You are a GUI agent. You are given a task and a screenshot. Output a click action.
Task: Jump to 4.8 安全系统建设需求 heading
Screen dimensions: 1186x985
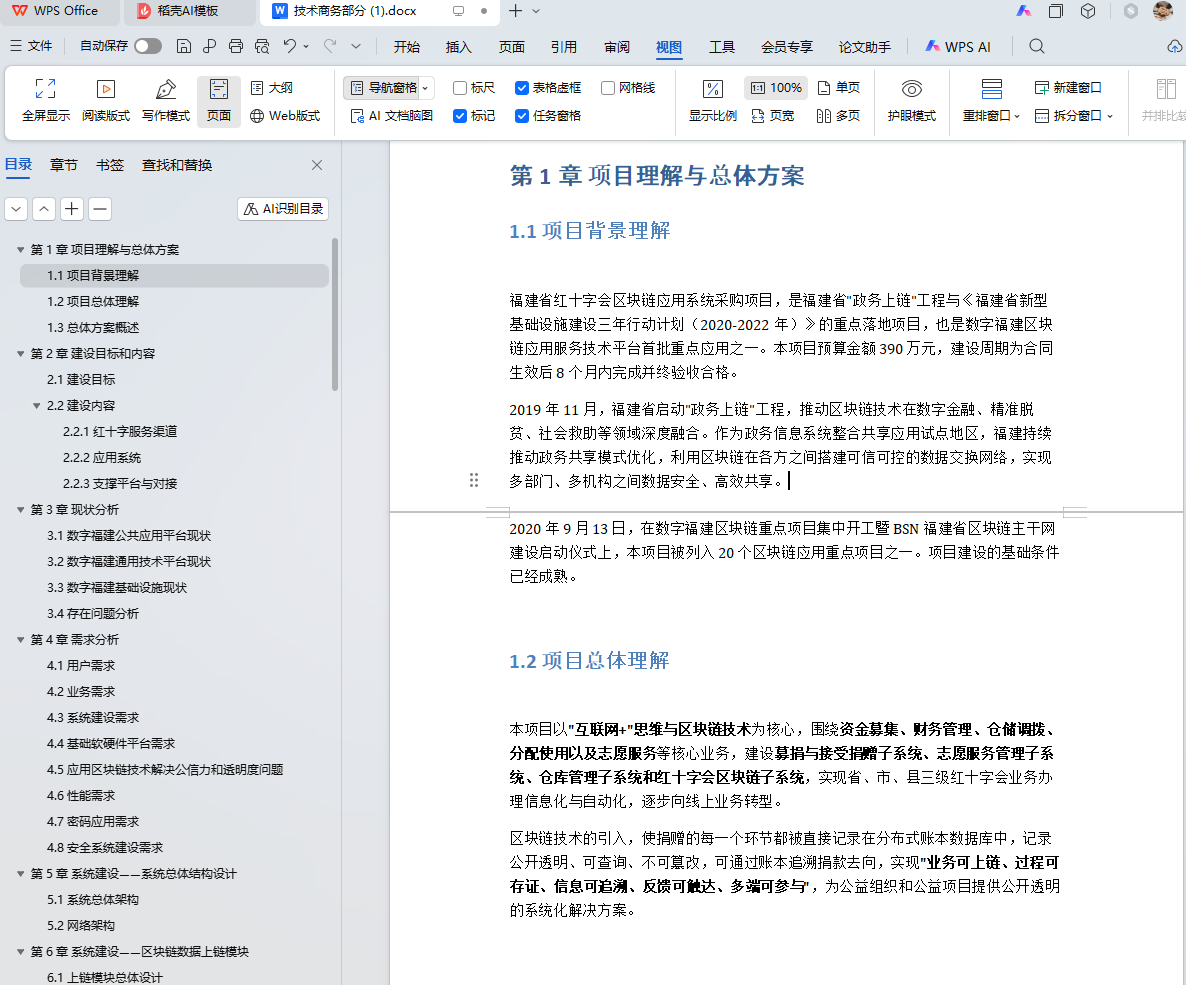click(x=105, y=847)
